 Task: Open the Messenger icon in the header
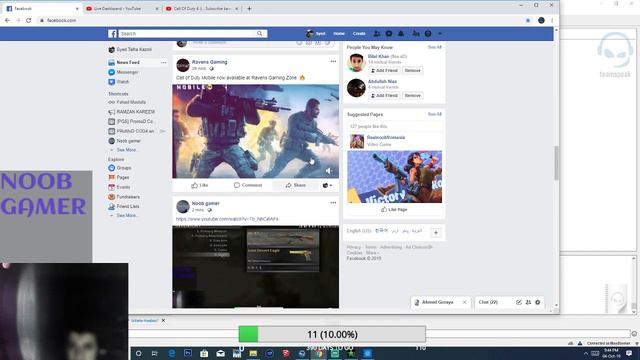389,33
